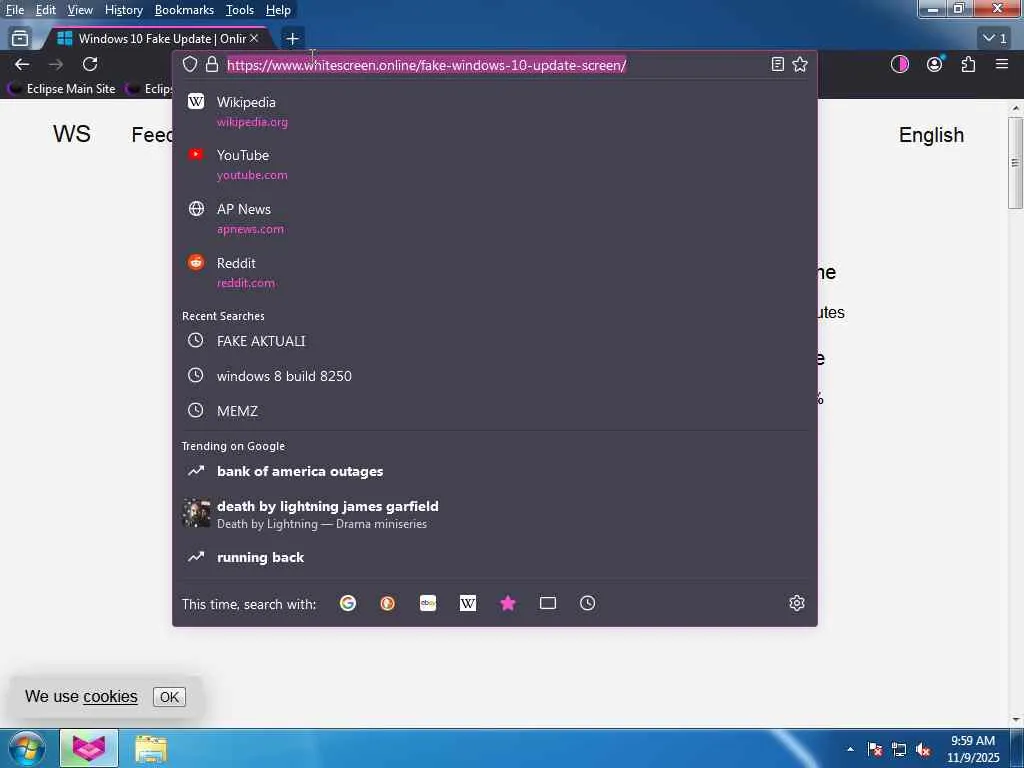The image size is (1024, 768).
Task: Close the Windows 10 Fake Update tab
Action: [x=254, y=39]
